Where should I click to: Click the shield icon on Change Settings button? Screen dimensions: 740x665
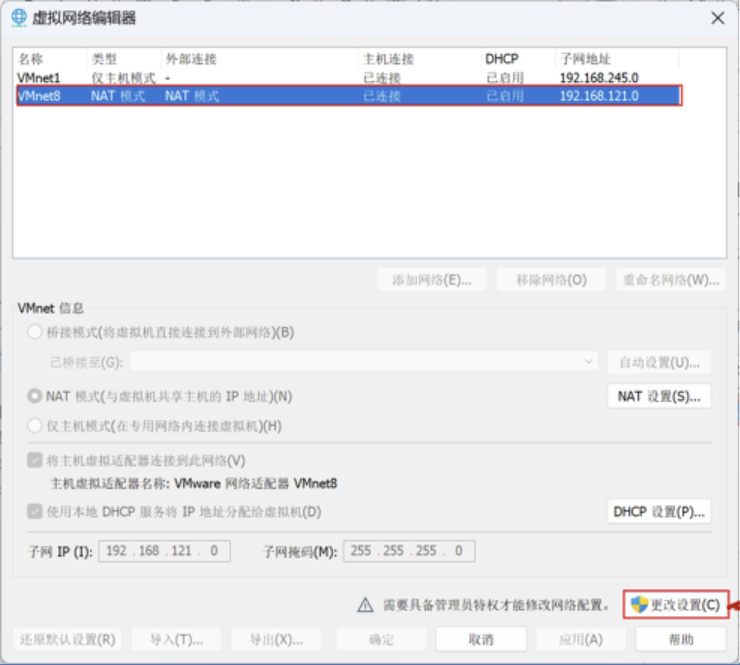pos(639,604)
